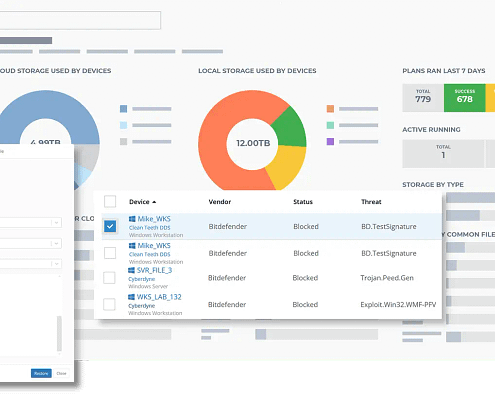
Task: Click the Windows icon beside WKS_LAB_132
Action: click(131, 297)
